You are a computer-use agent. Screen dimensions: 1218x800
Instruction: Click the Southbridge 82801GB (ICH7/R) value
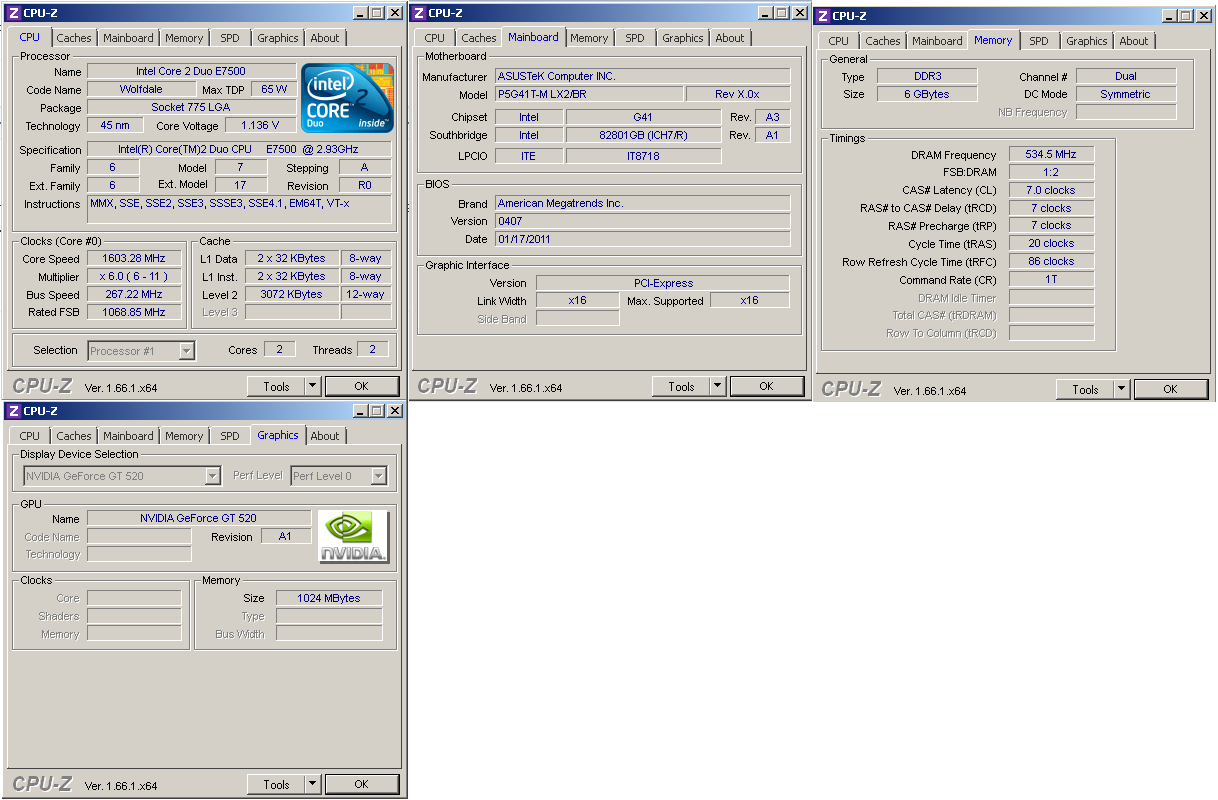point(643,135)
